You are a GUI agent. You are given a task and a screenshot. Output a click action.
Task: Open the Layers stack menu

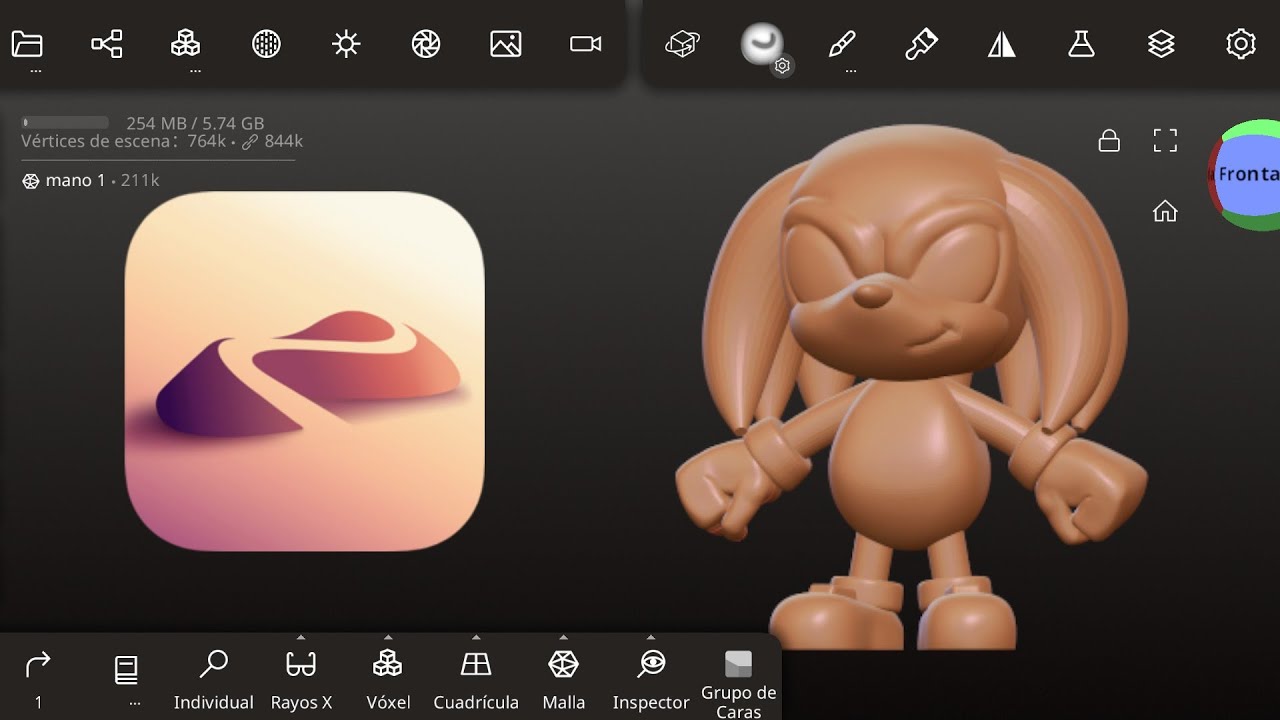[1161, 44]
